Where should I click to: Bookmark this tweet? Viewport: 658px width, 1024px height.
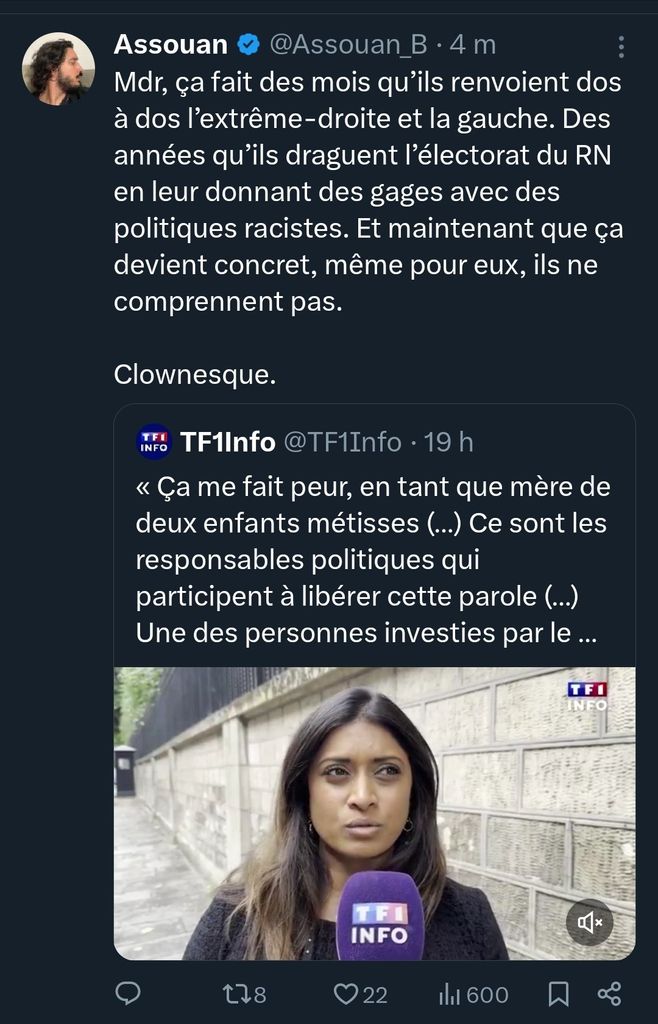[x=559, y=993]
